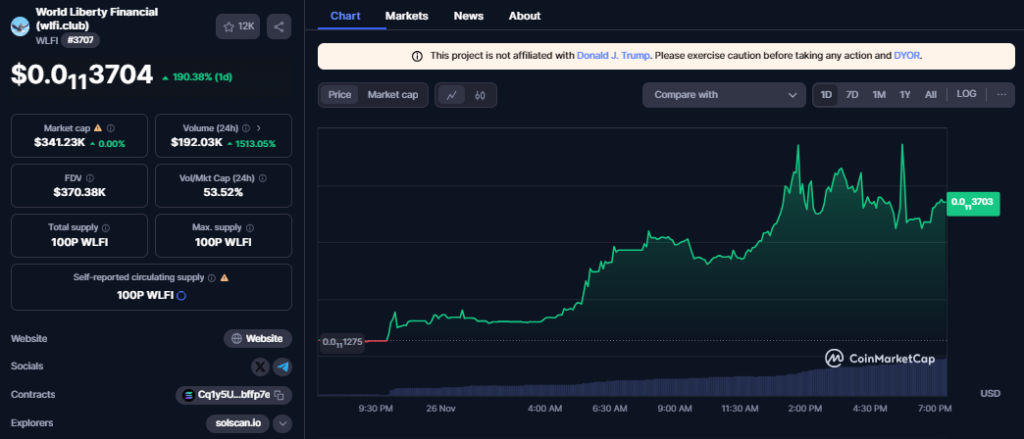The height and width of the screenshot is (439, 1024).
Task: Click the World Liberty Financial coin logo
Action: click(20, 27)
